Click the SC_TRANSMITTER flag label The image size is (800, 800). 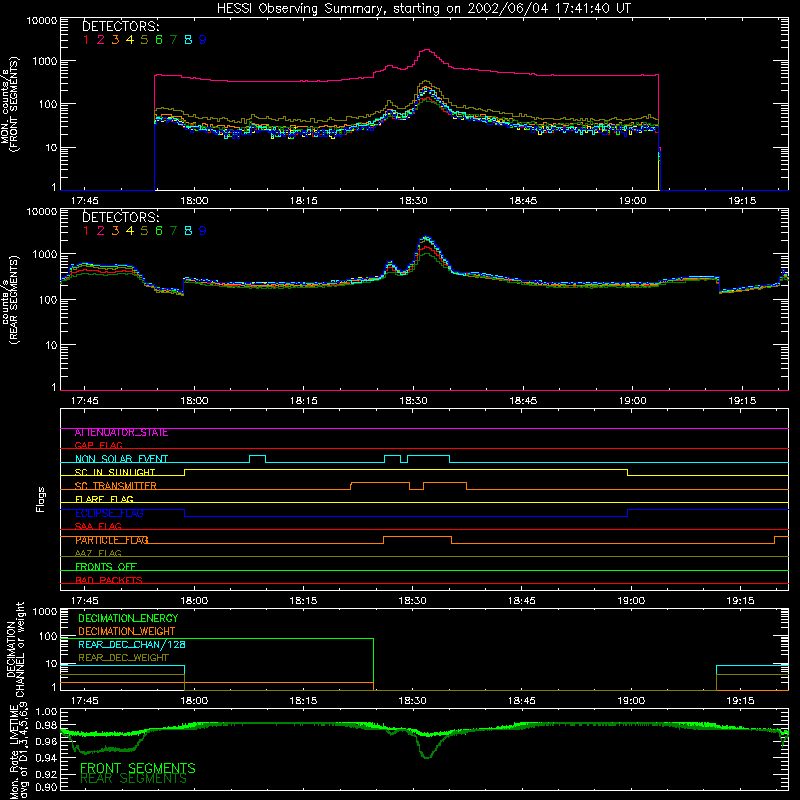[x=115, y=486]
